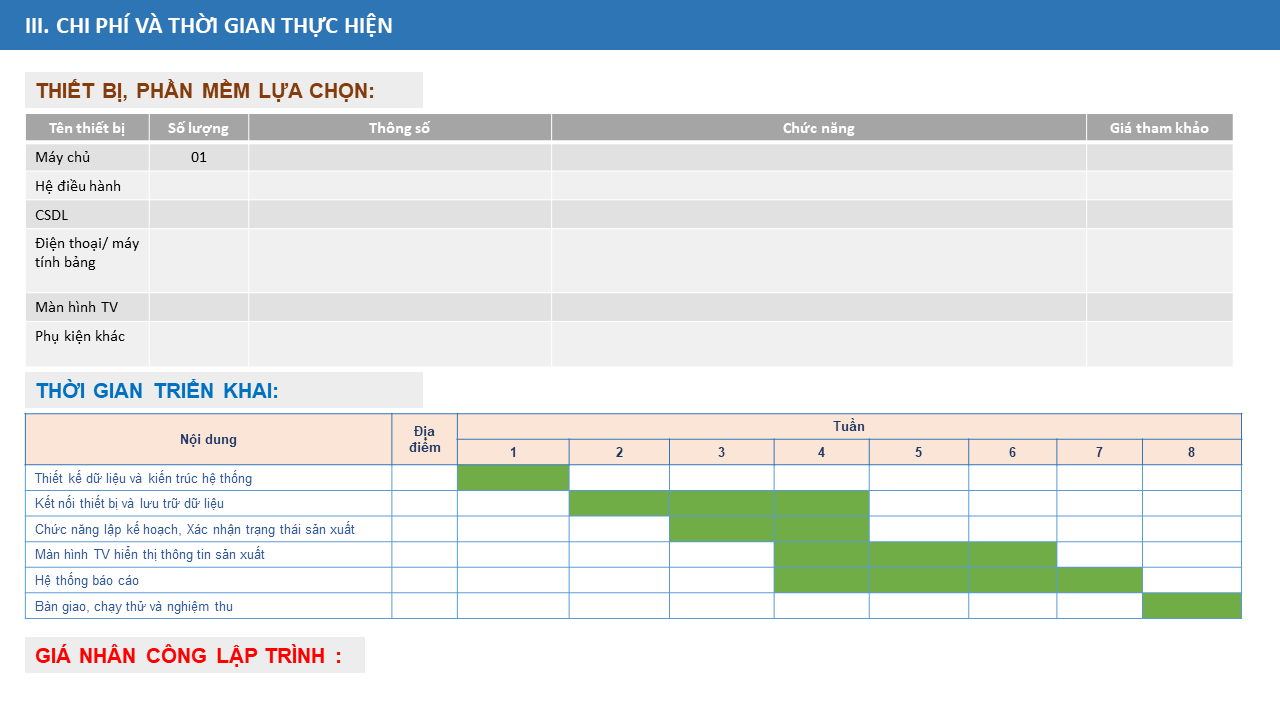Select the 'Phụ kiện khác' cell
This screenshot has height=720, width=1280.
point(80,336)
